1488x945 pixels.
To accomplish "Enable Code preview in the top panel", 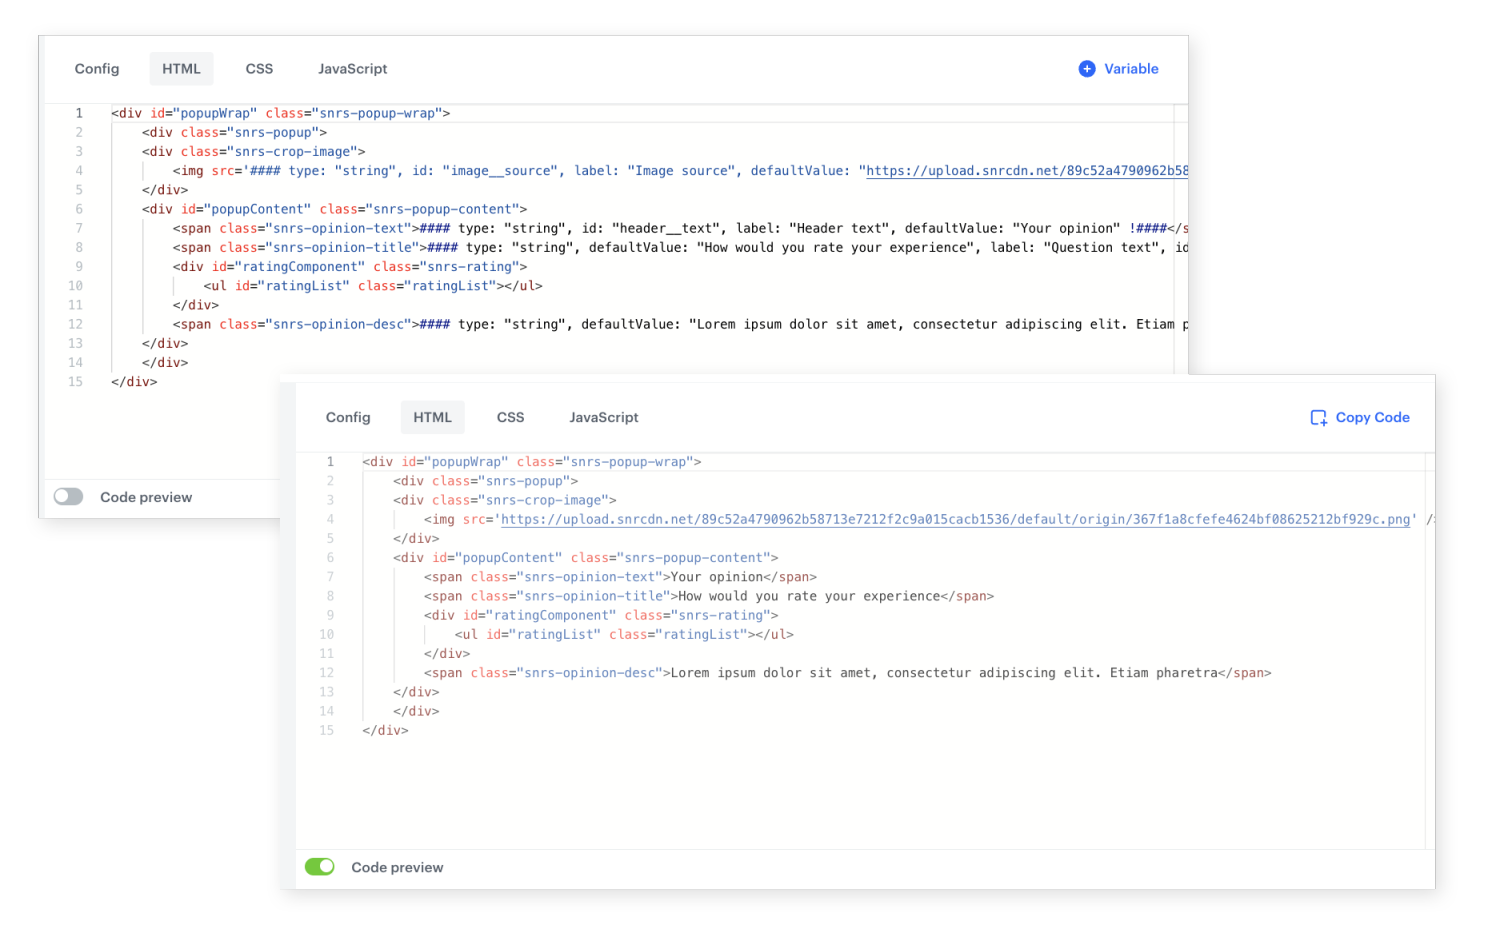I will pos(68,496).
